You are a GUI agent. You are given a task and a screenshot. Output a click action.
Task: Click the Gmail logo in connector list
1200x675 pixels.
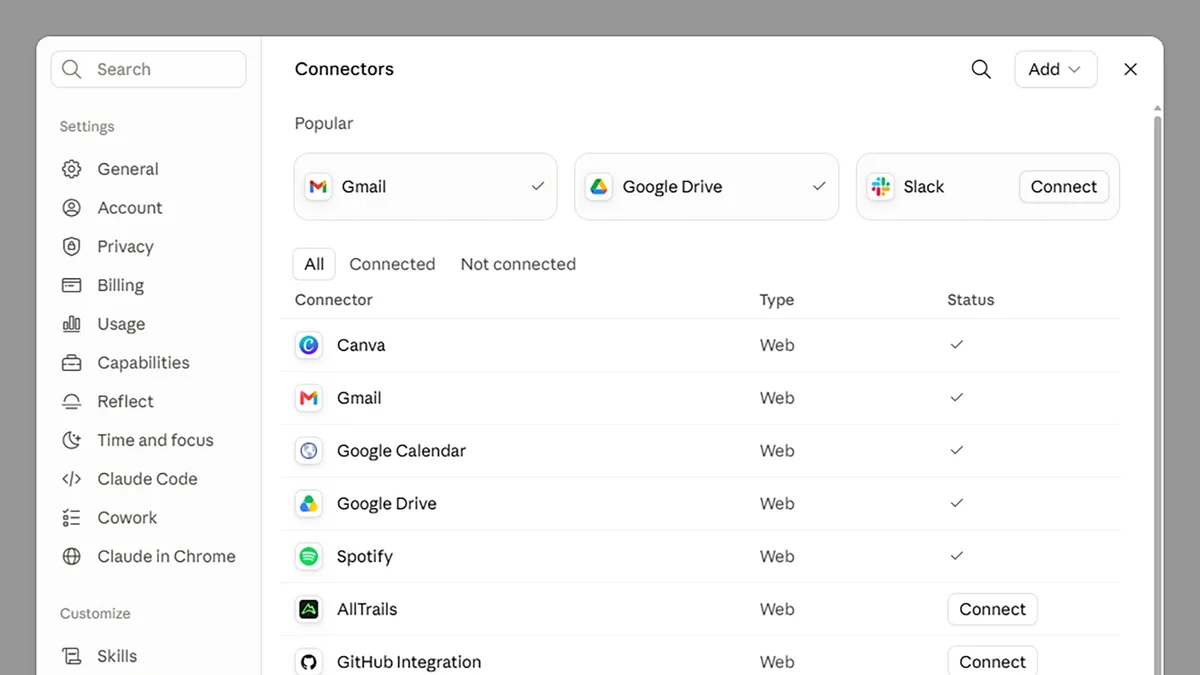pyautogui.click(x=309, y=398)
